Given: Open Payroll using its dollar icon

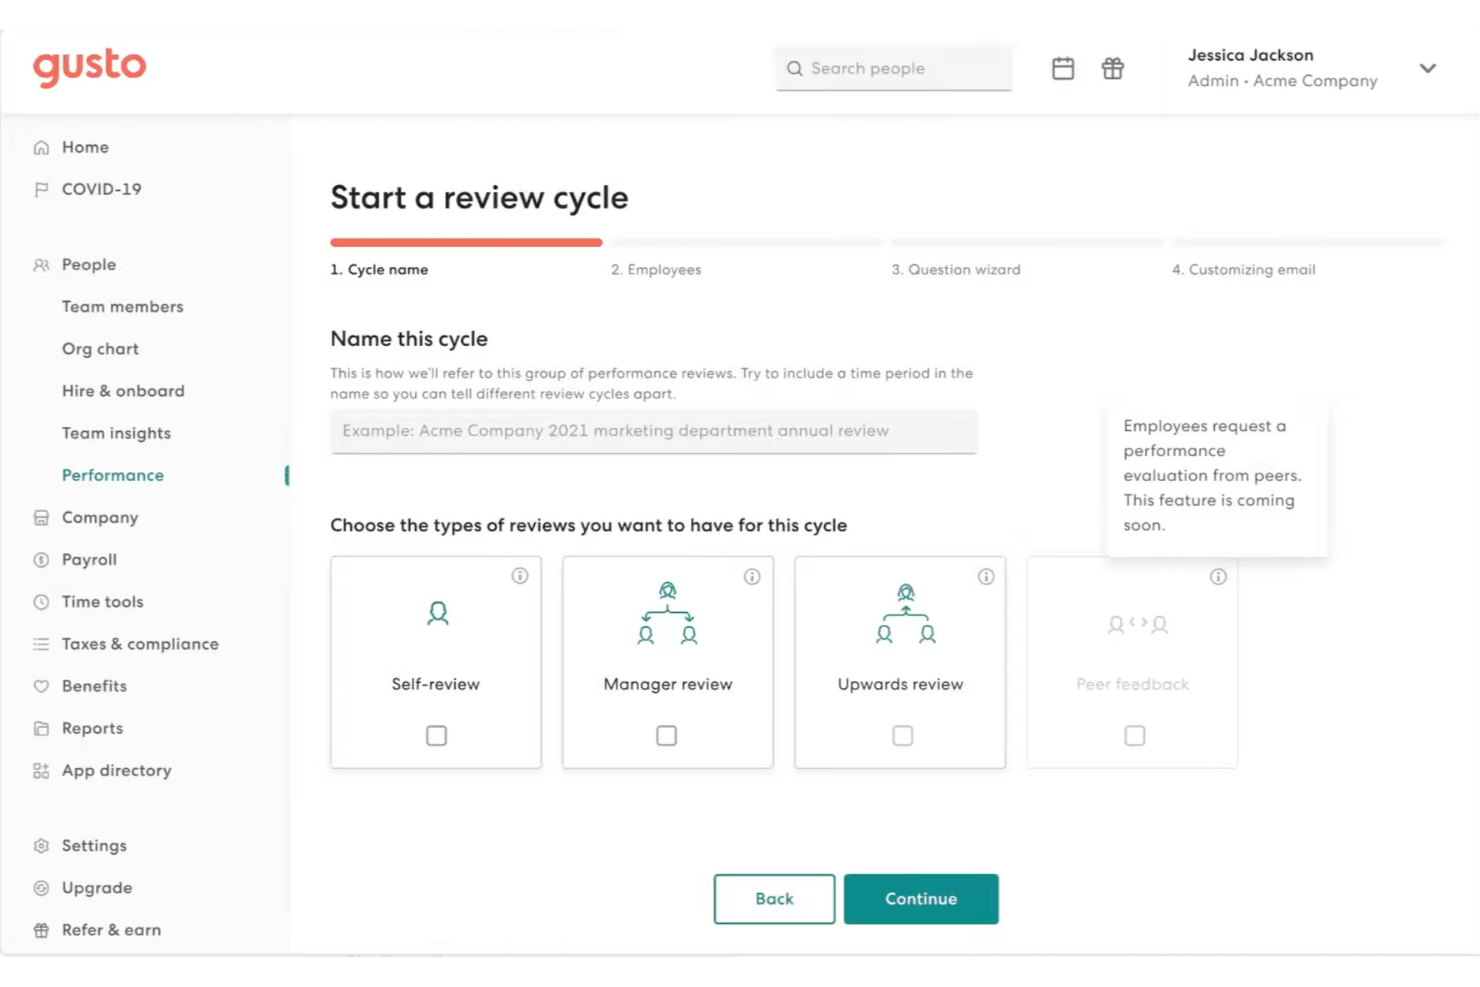Looking at the screenshot, I should click(40, 559).
